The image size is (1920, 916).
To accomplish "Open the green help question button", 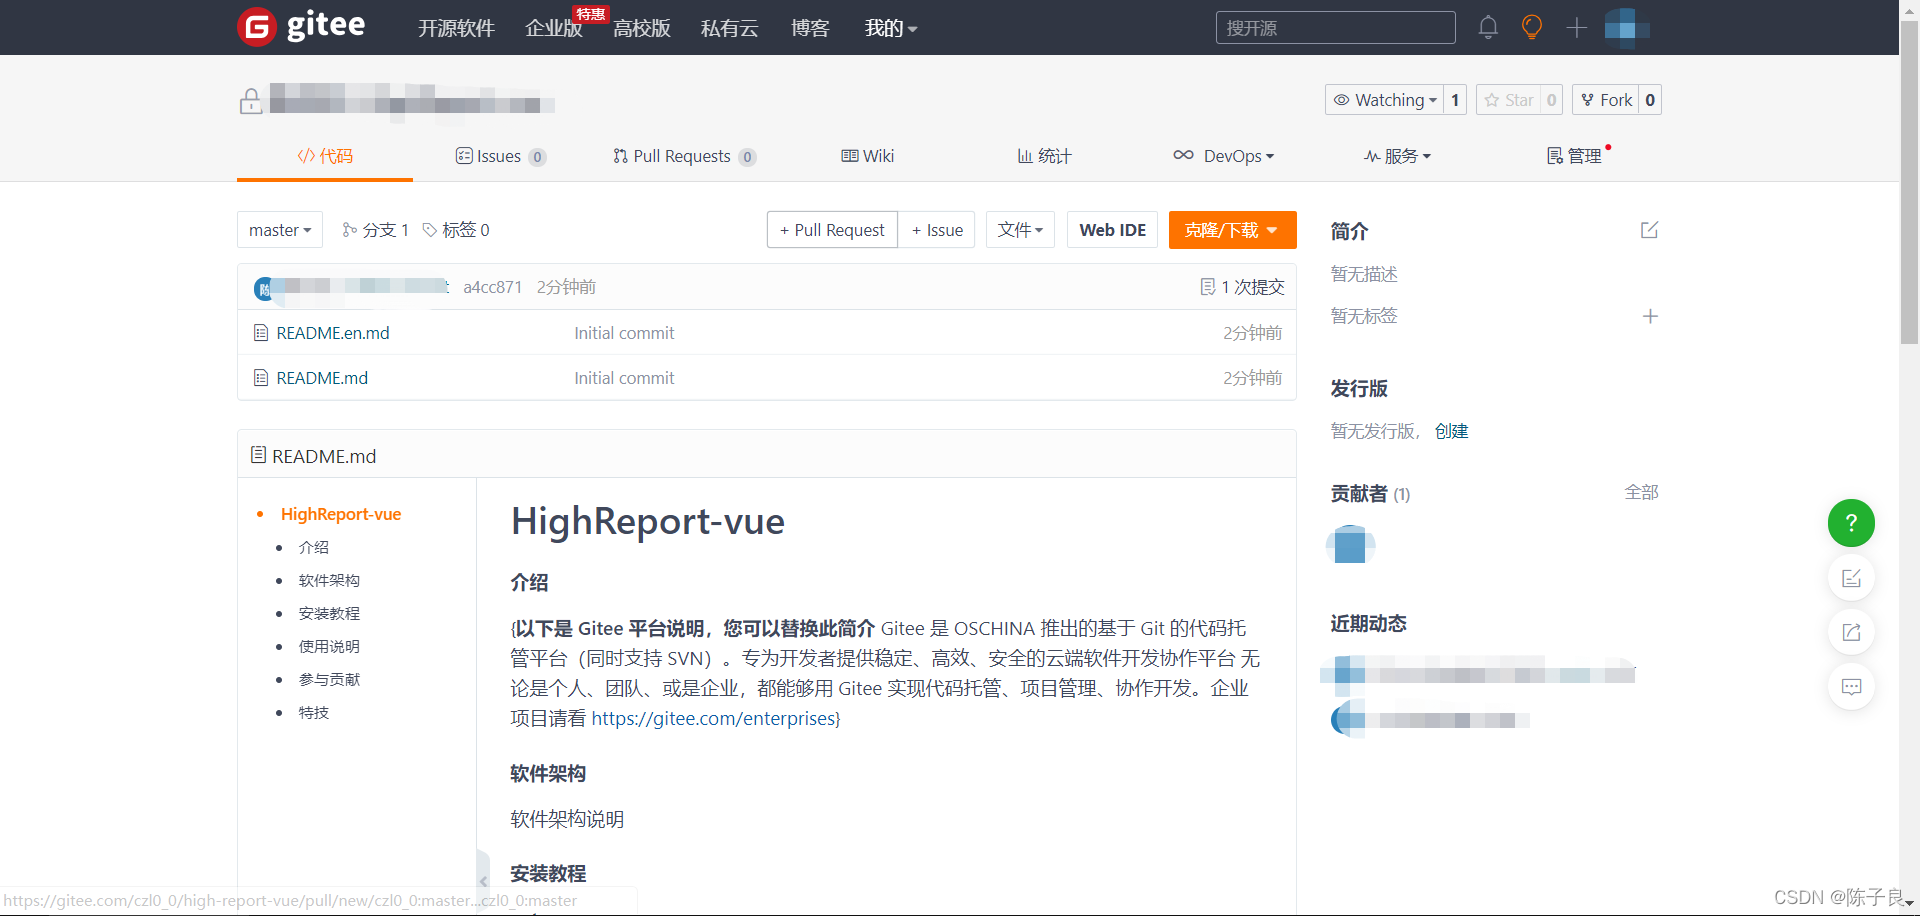I will (1851, 523).
